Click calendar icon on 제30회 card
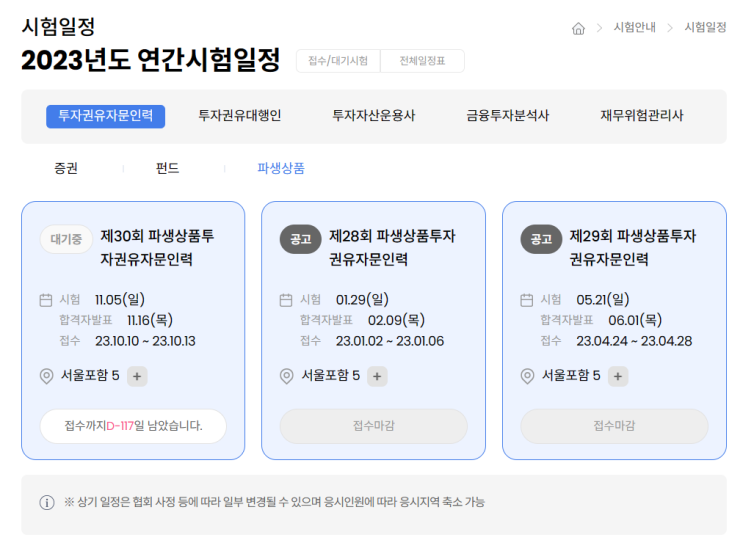 tap(46, 300)
